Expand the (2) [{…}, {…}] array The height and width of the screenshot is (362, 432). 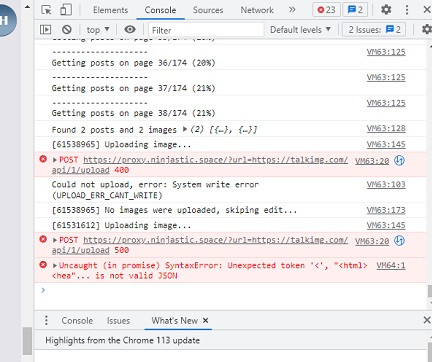click(x=185, y=129)
